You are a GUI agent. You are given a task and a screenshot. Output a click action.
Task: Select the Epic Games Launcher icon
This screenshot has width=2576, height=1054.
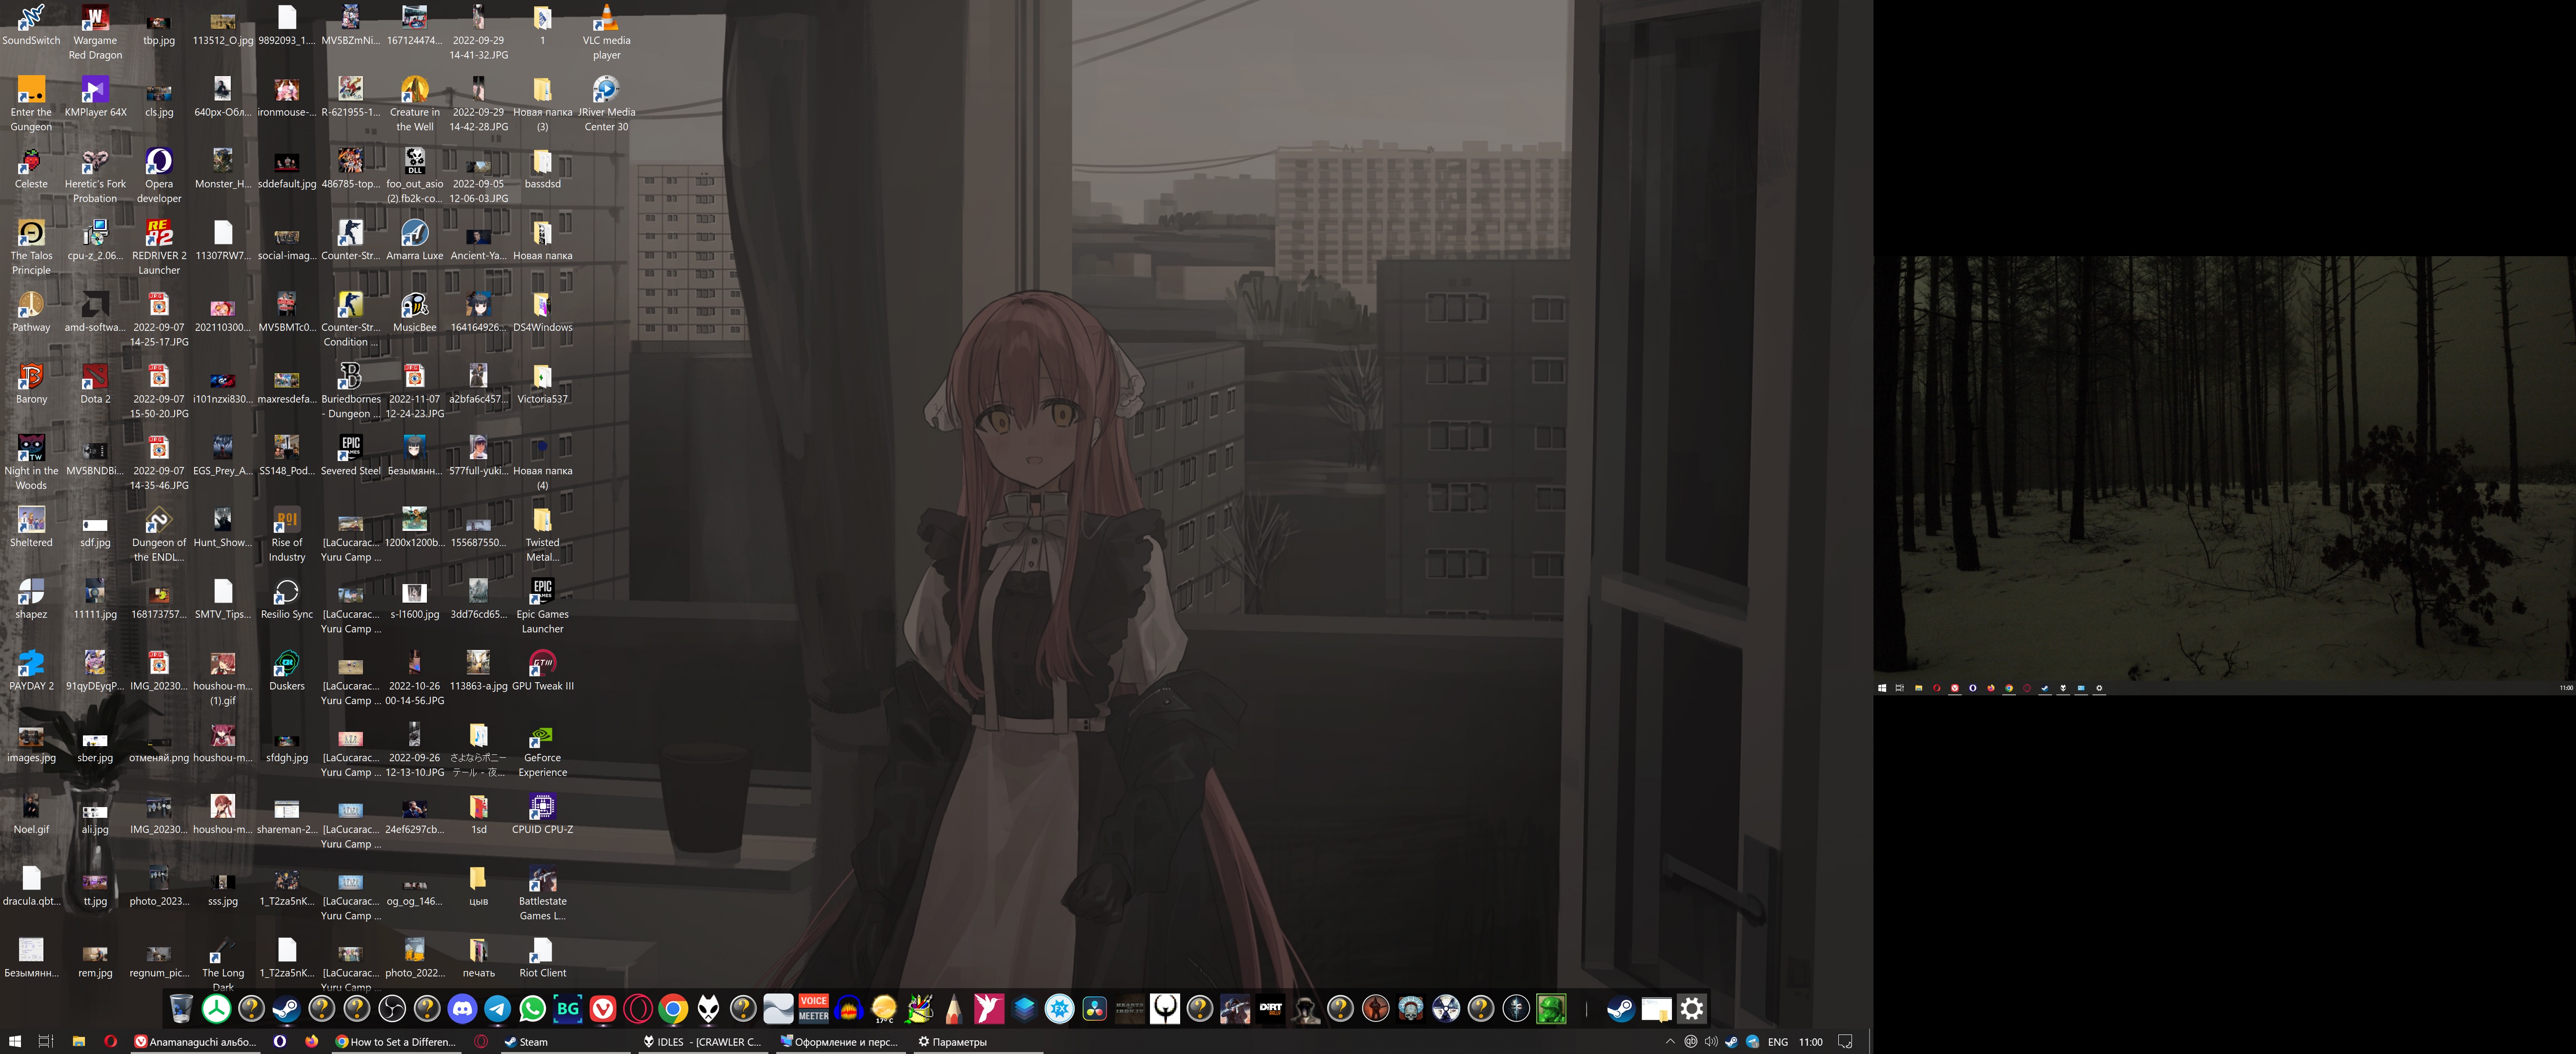pyautogui.click(x=542, y=606)
